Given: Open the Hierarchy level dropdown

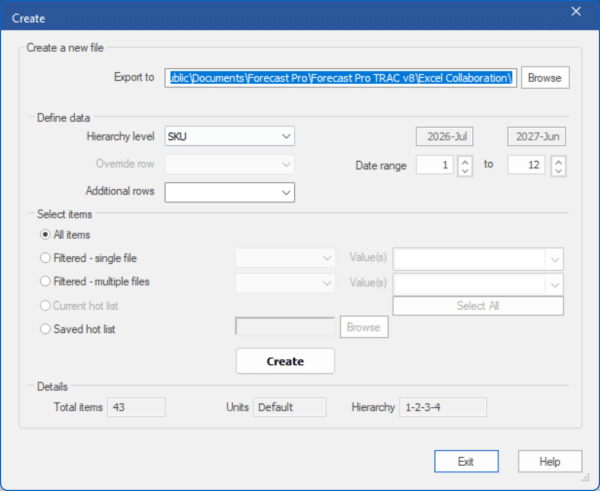Looking at the screenshot, I should coord(230,136).
